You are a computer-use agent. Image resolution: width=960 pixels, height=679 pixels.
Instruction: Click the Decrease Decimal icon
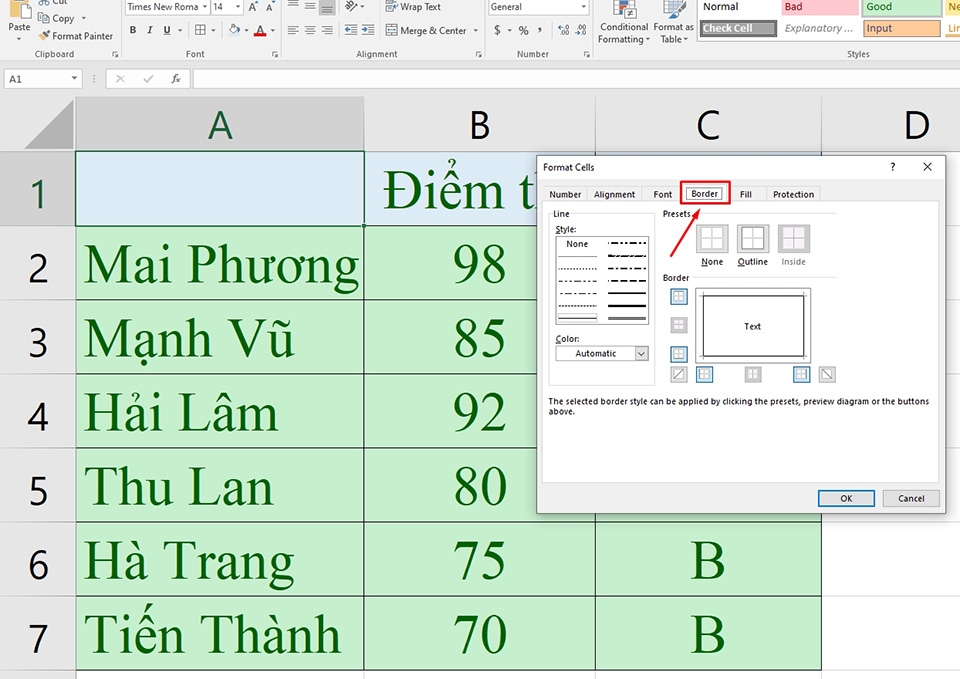[x=581, y=29]
